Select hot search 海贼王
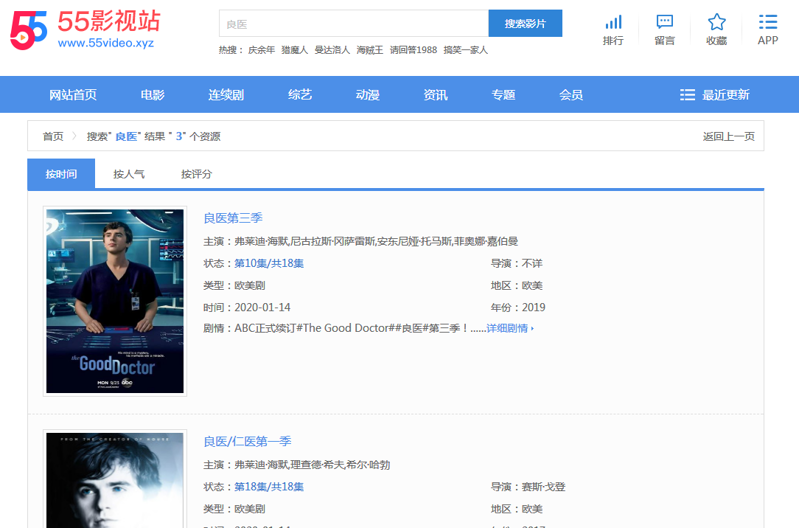 [x=369, y=50]
